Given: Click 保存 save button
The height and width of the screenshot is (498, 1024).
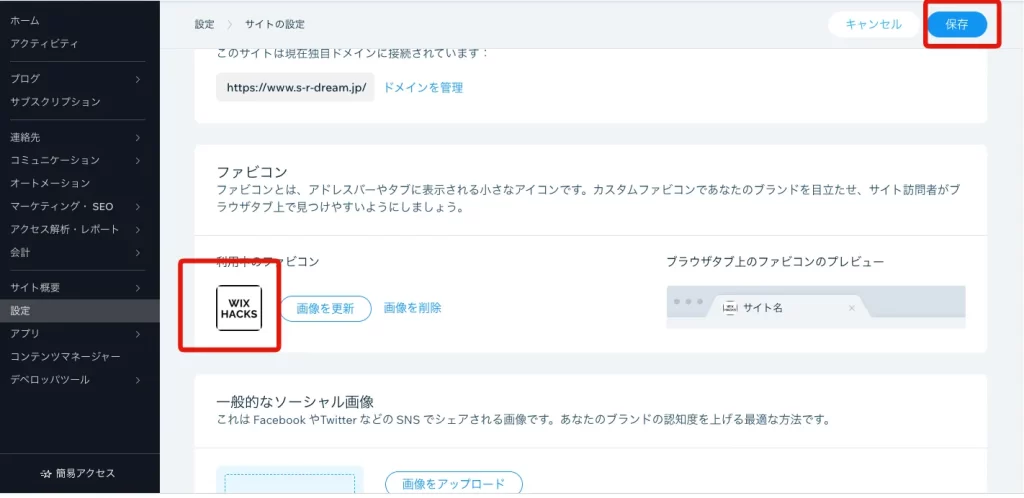Looking at the screenshot, I should tap(957, 25).
